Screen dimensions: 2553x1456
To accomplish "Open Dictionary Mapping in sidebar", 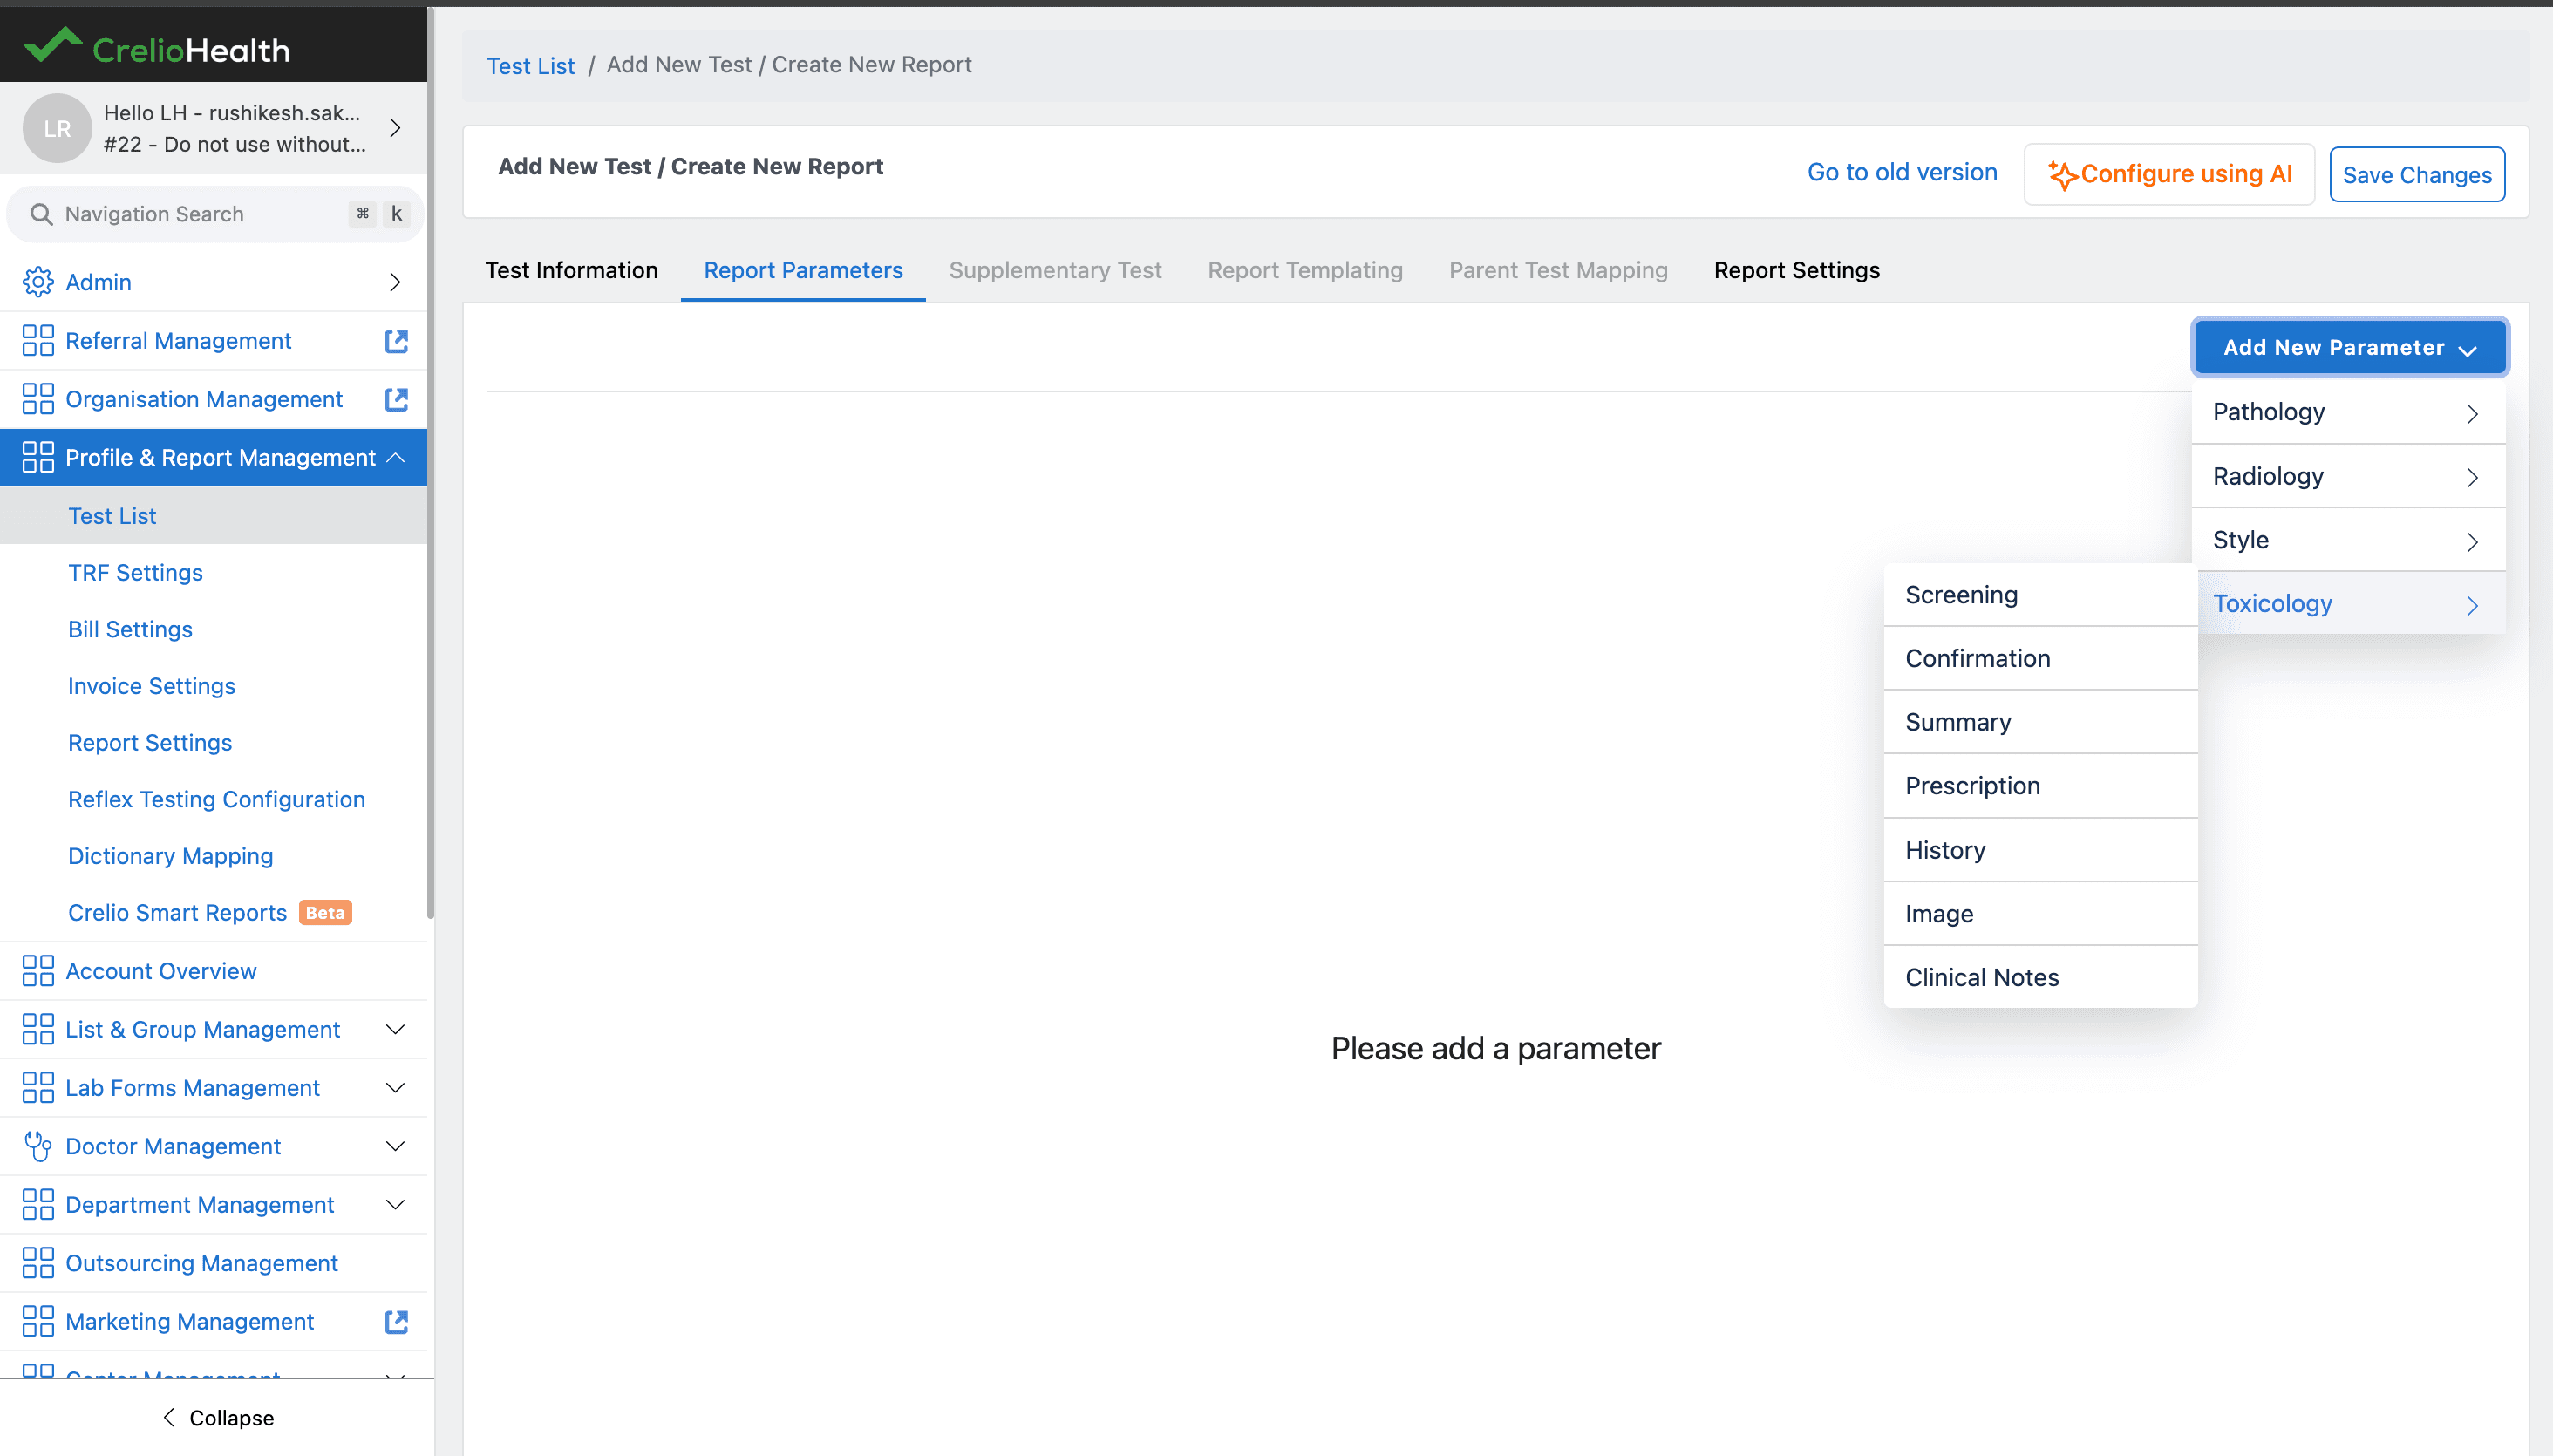I will (213, 856).
